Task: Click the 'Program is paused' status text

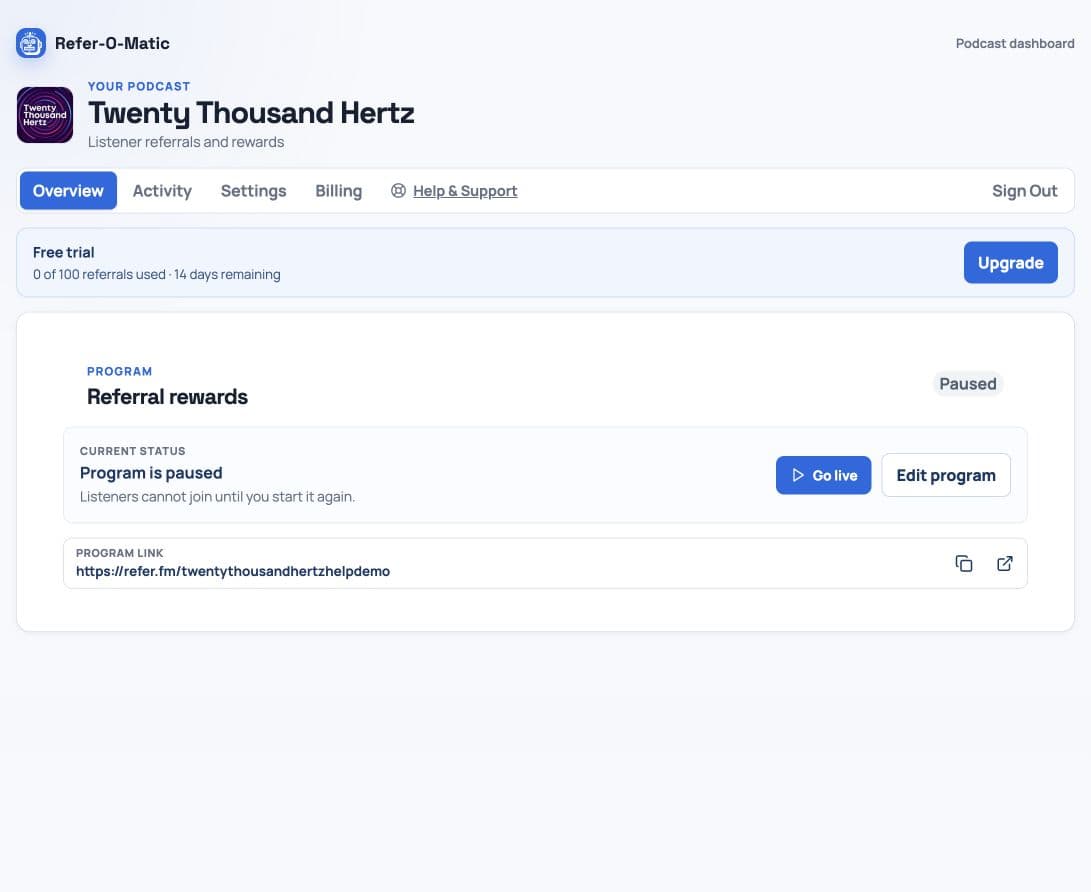Action: click(151, 473)
